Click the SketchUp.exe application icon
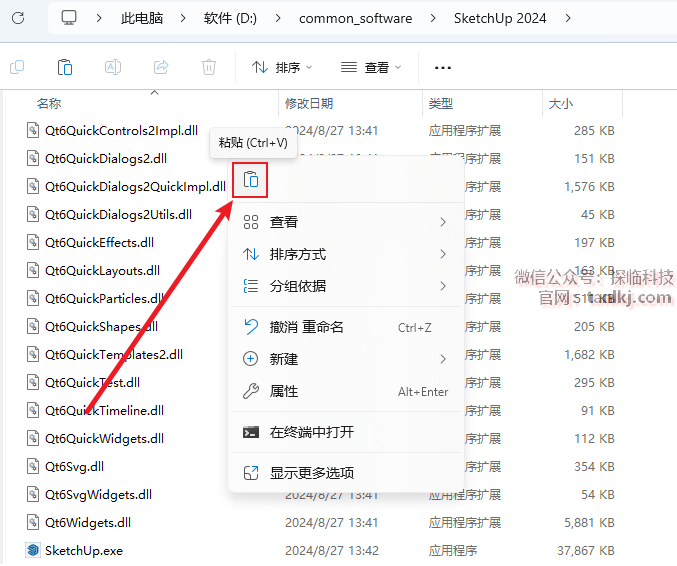 coord(33,550)
